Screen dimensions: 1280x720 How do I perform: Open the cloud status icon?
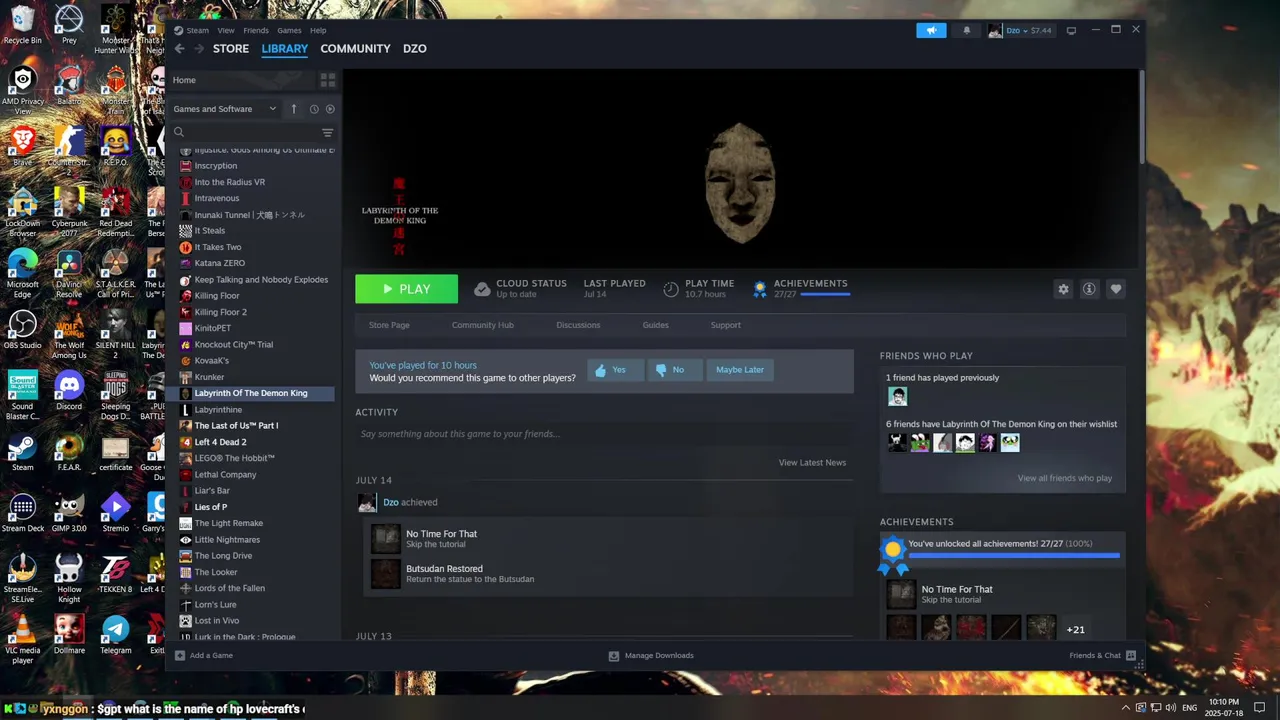click(482, 289)
